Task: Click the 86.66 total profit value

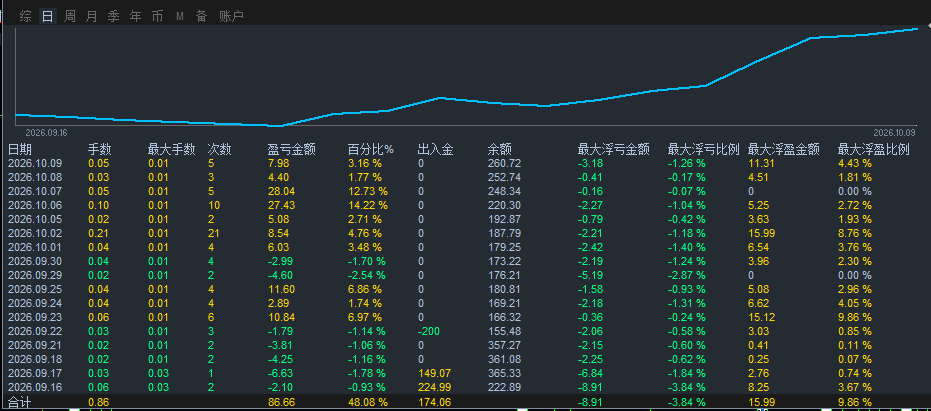Action: (281, 402)
